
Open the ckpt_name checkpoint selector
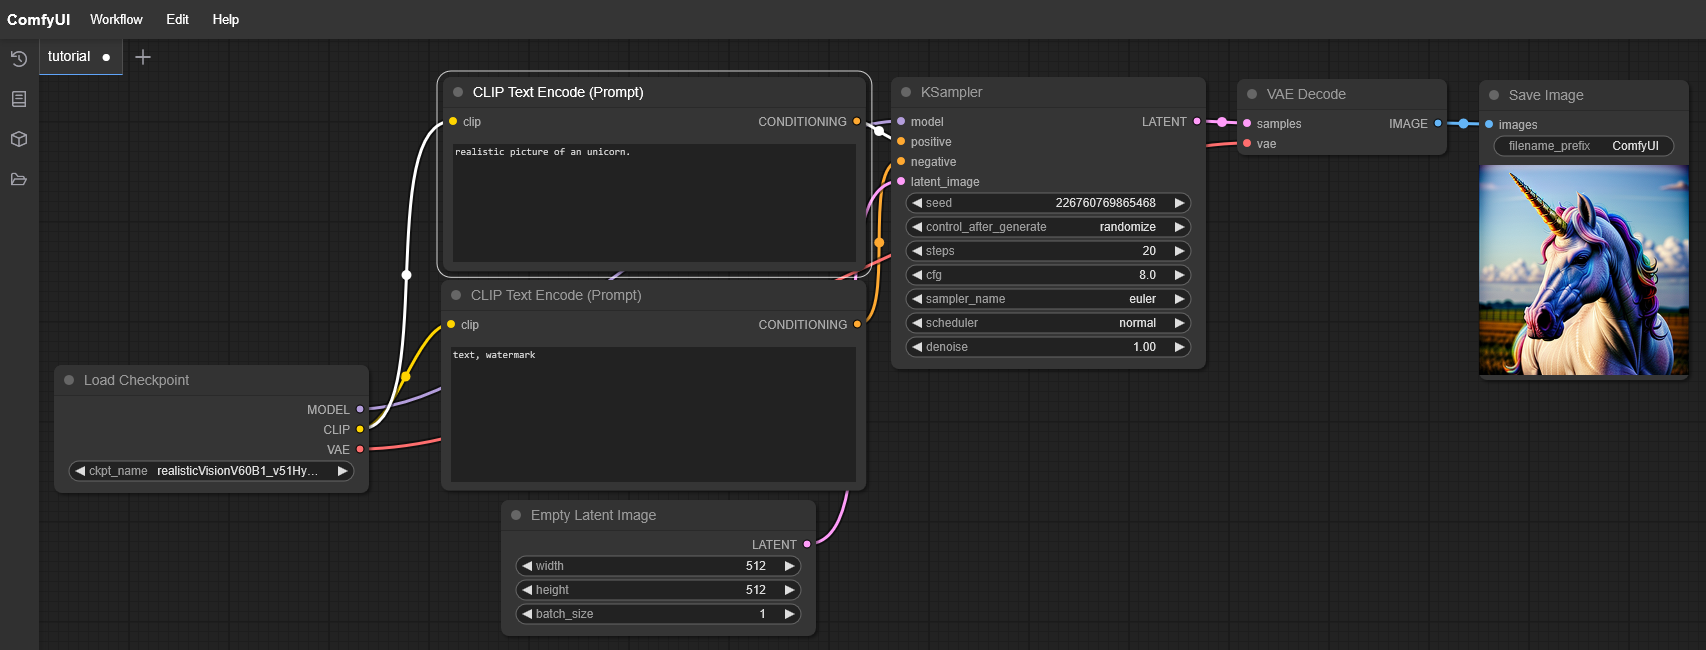pos(211,471)
